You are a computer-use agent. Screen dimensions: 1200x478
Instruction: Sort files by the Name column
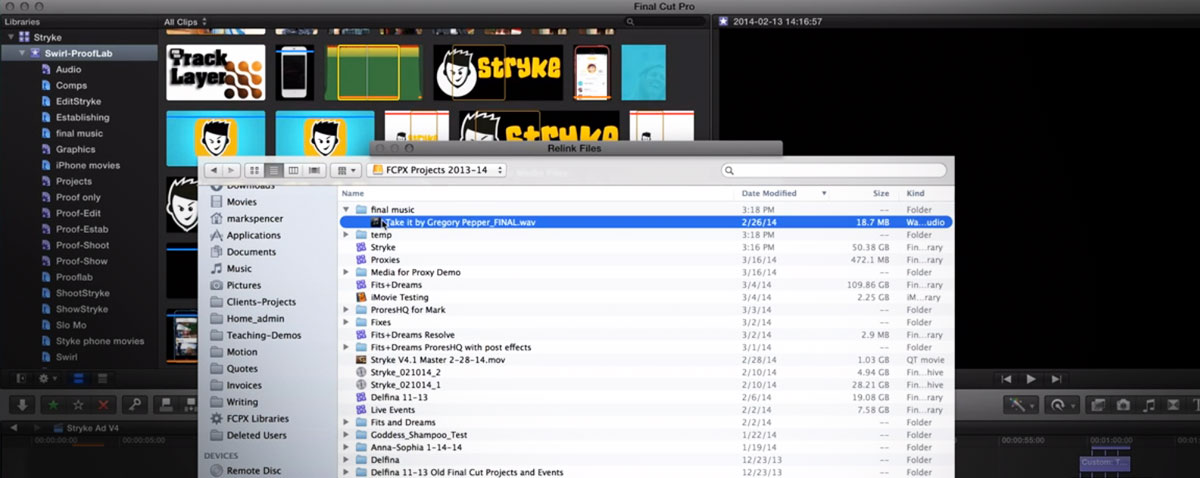pyautogui.click(x=537, y=193)
